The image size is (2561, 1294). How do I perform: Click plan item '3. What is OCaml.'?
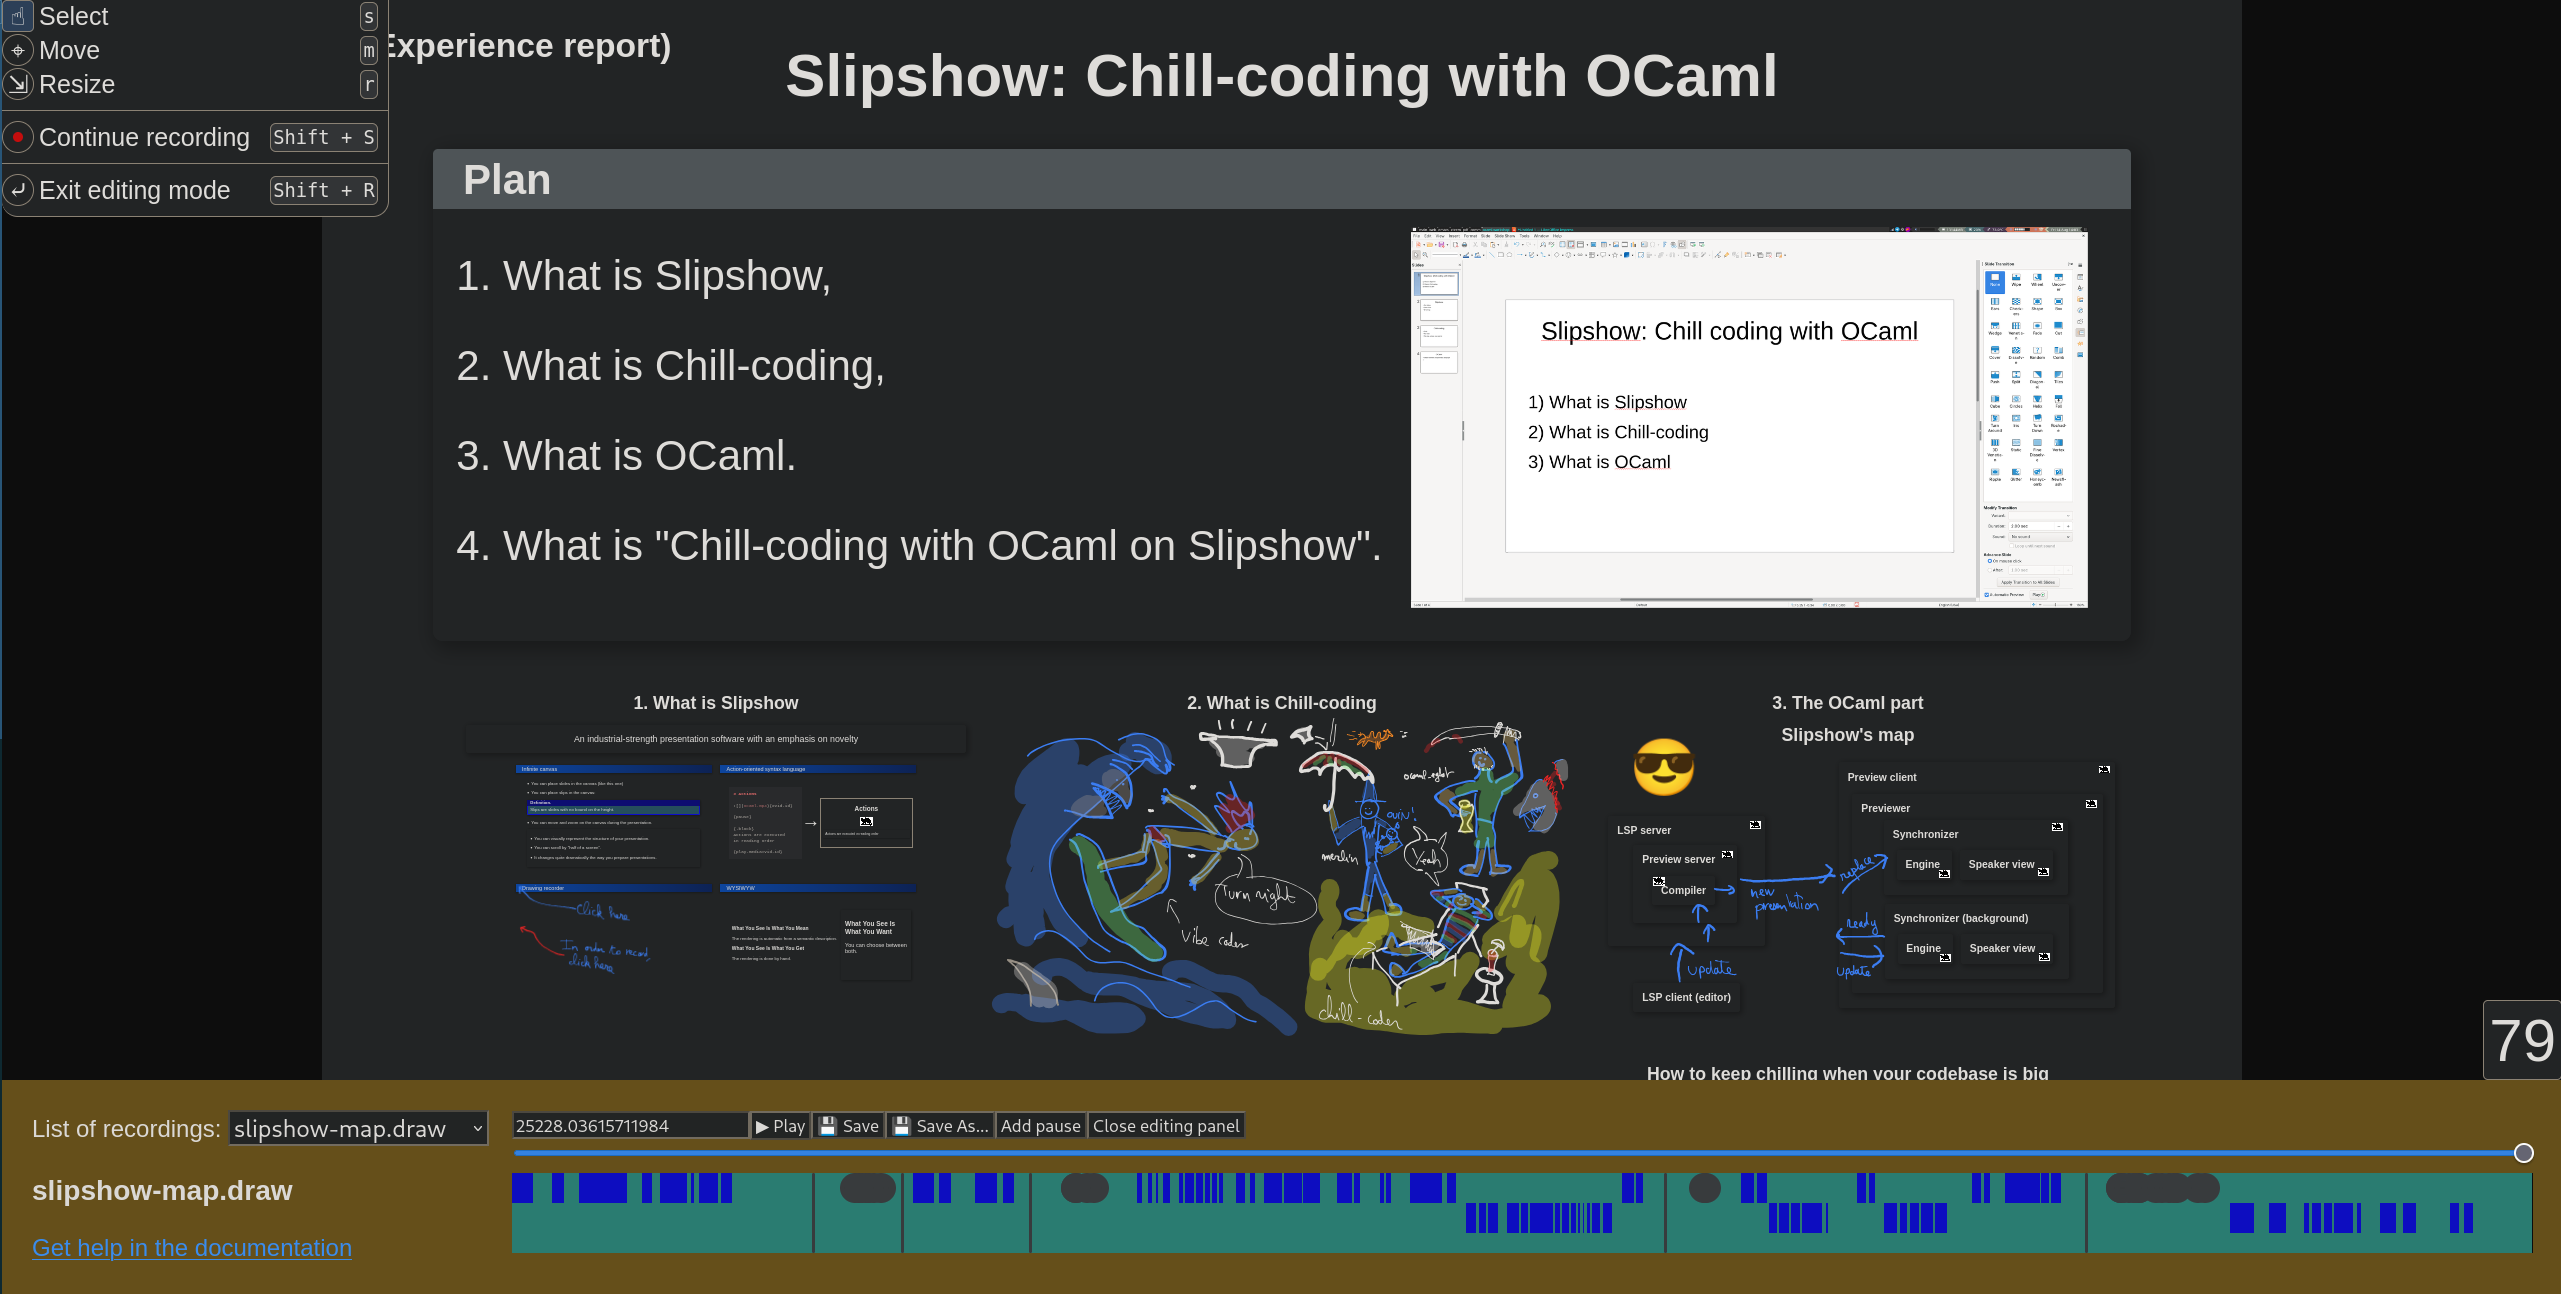tap(626, 456)
